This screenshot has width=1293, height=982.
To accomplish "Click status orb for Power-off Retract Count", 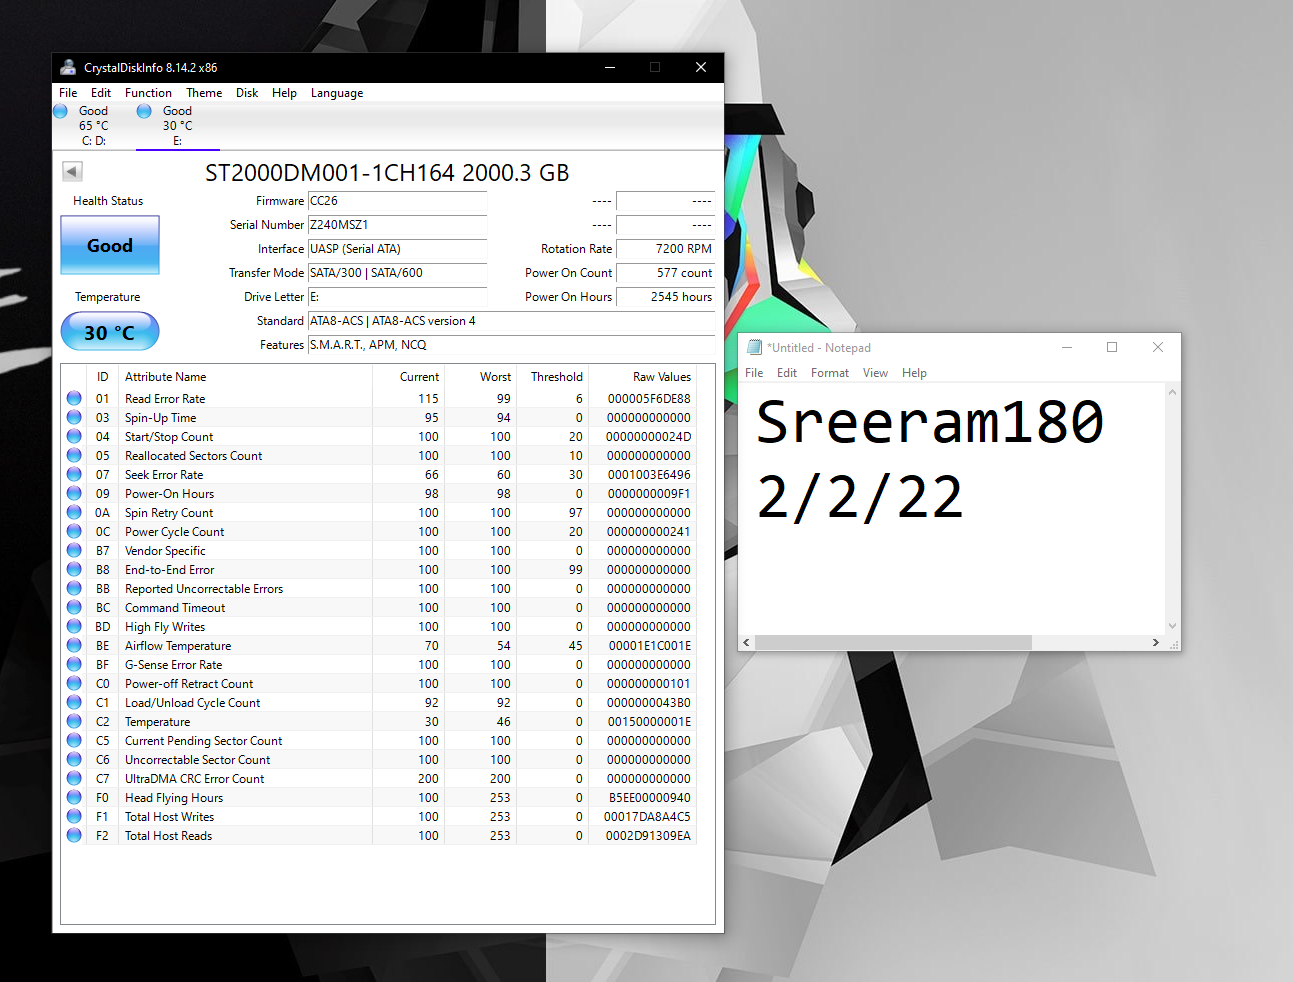I will click(x=74, y=683).
